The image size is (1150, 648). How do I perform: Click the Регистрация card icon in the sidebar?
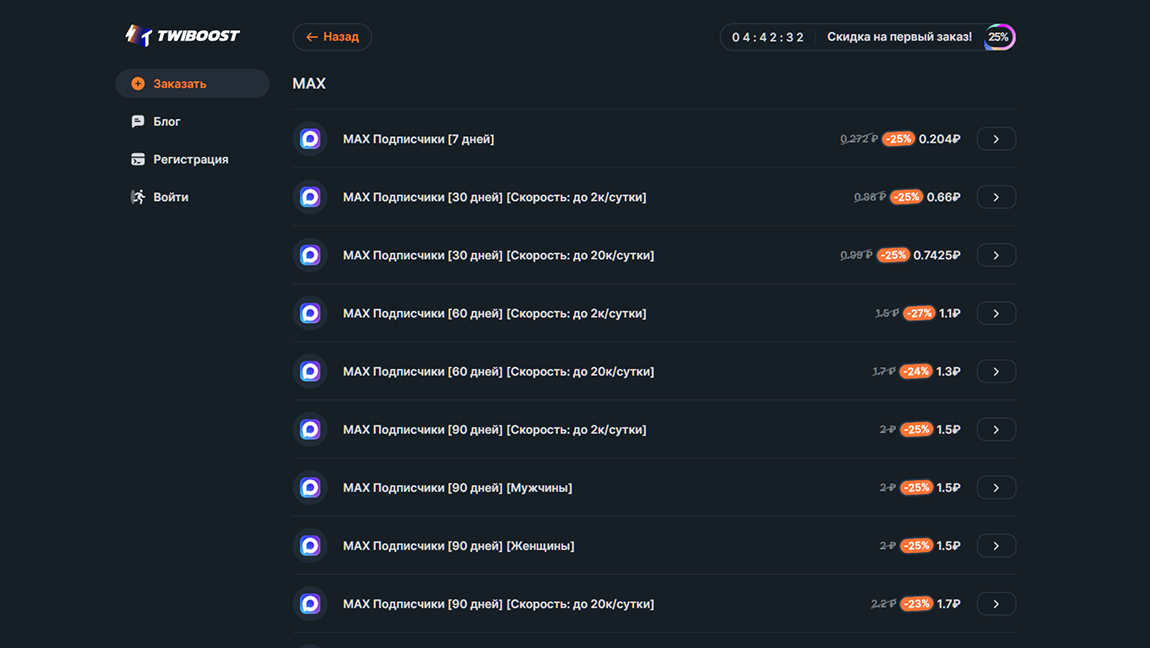[x=138, y=159]
